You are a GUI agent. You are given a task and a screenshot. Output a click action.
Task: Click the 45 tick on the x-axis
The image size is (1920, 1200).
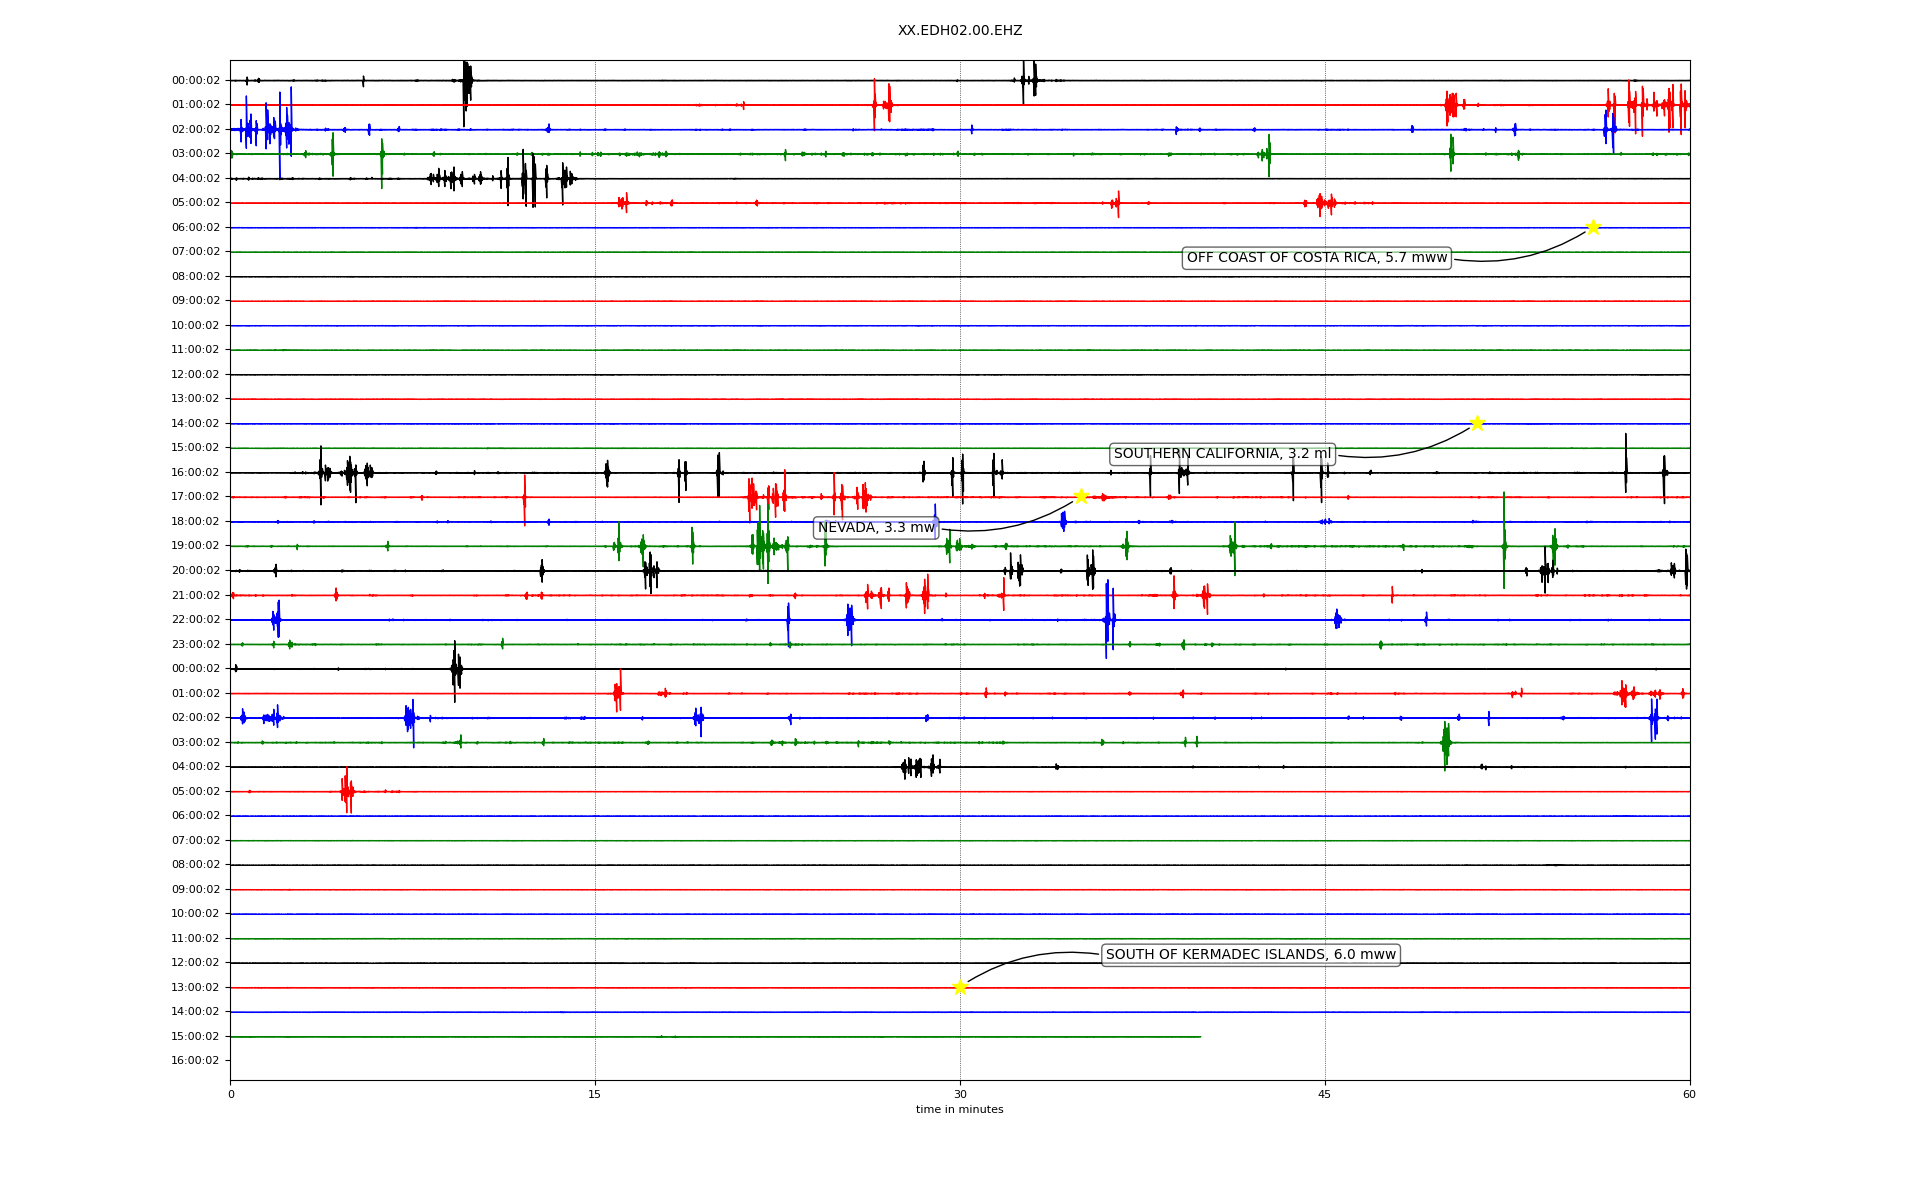point(1325,1094)
